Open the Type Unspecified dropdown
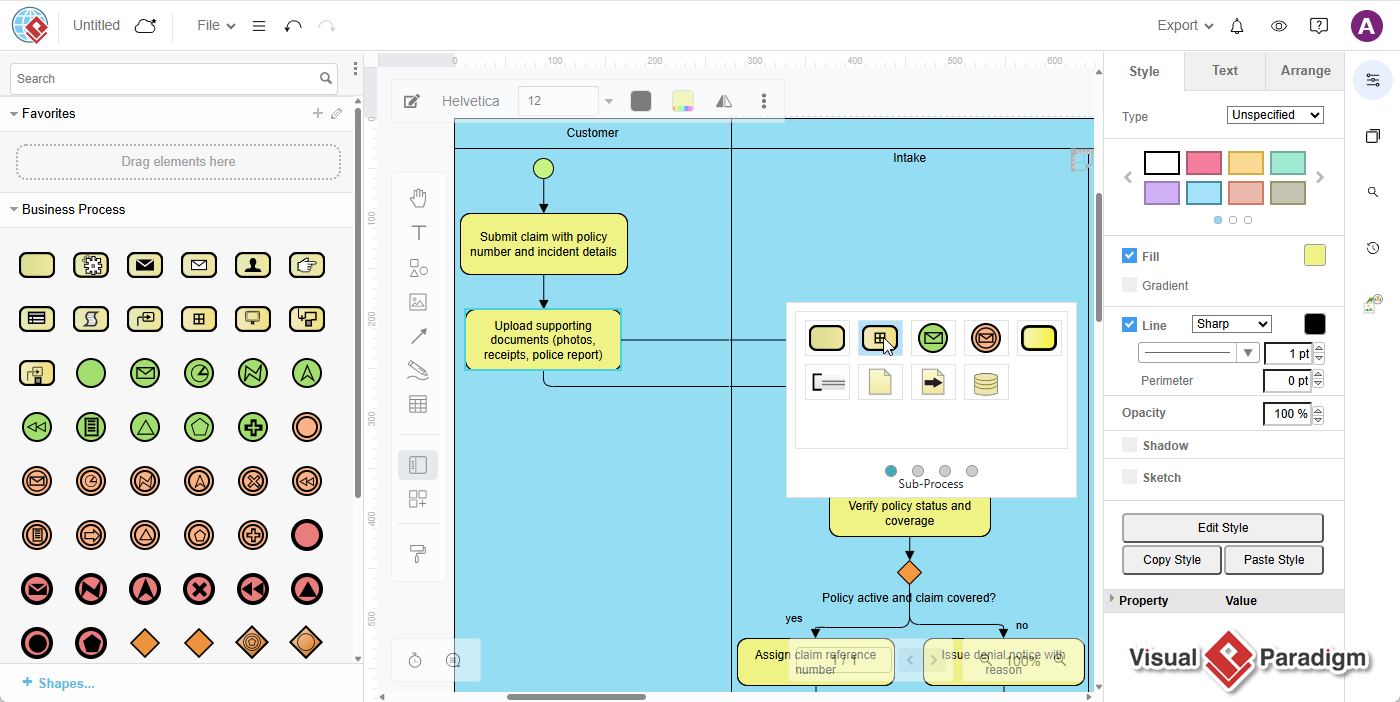 [x=1275, y=115]
